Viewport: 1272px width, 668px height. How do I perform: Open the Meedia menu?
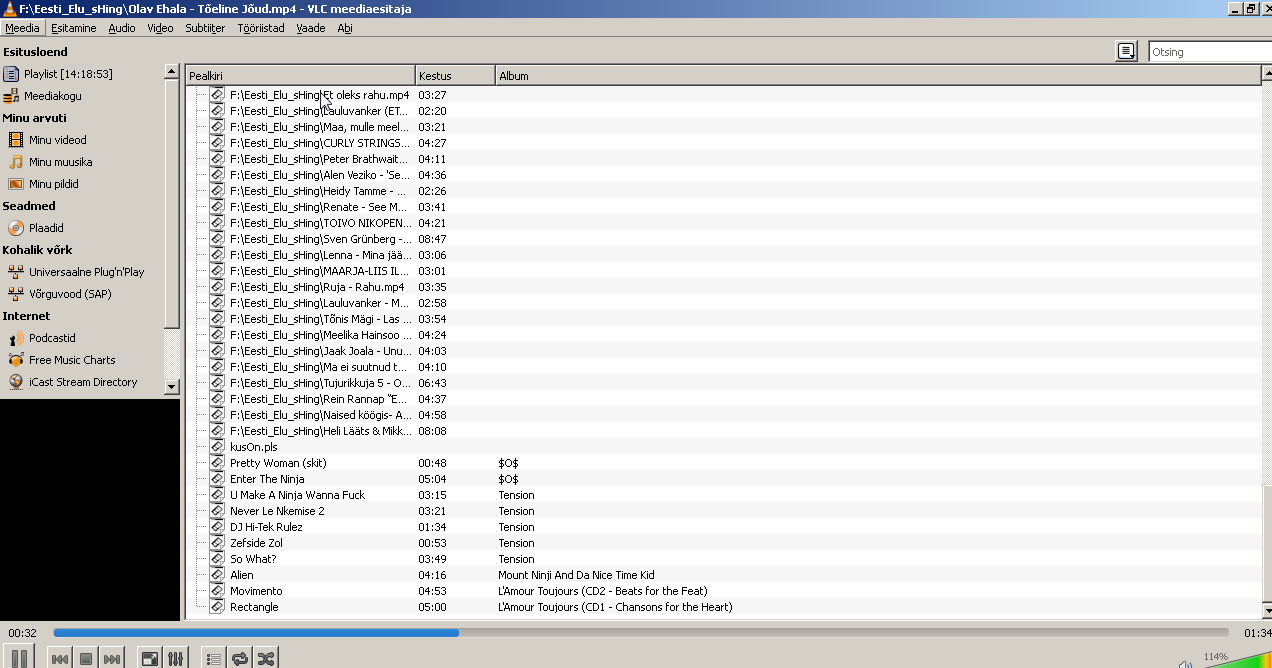[x=22, y=28]
